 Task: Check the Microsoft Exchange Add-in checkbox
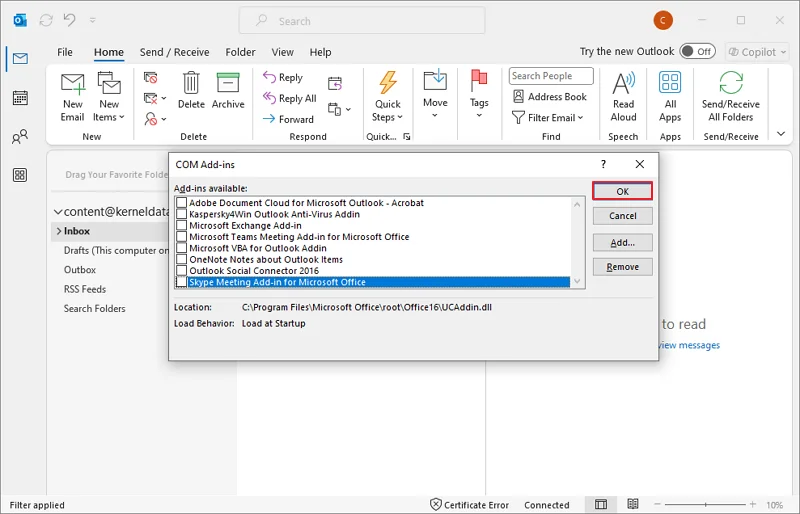click(x=182, y=225)
